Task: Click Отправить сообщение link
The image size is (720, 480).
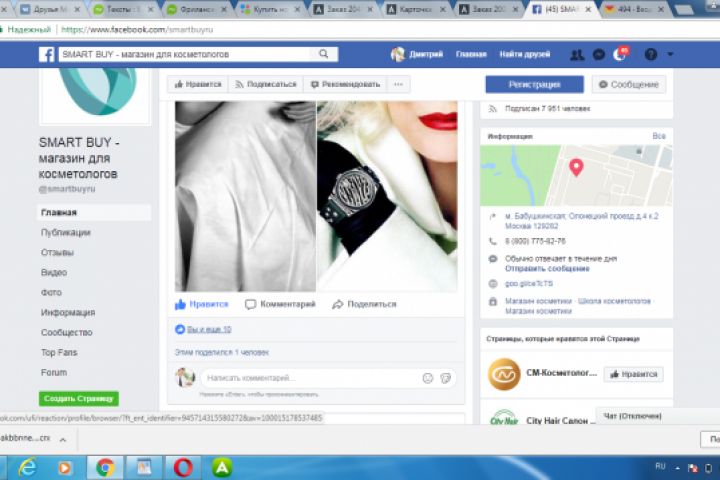Action: (547, 269)
